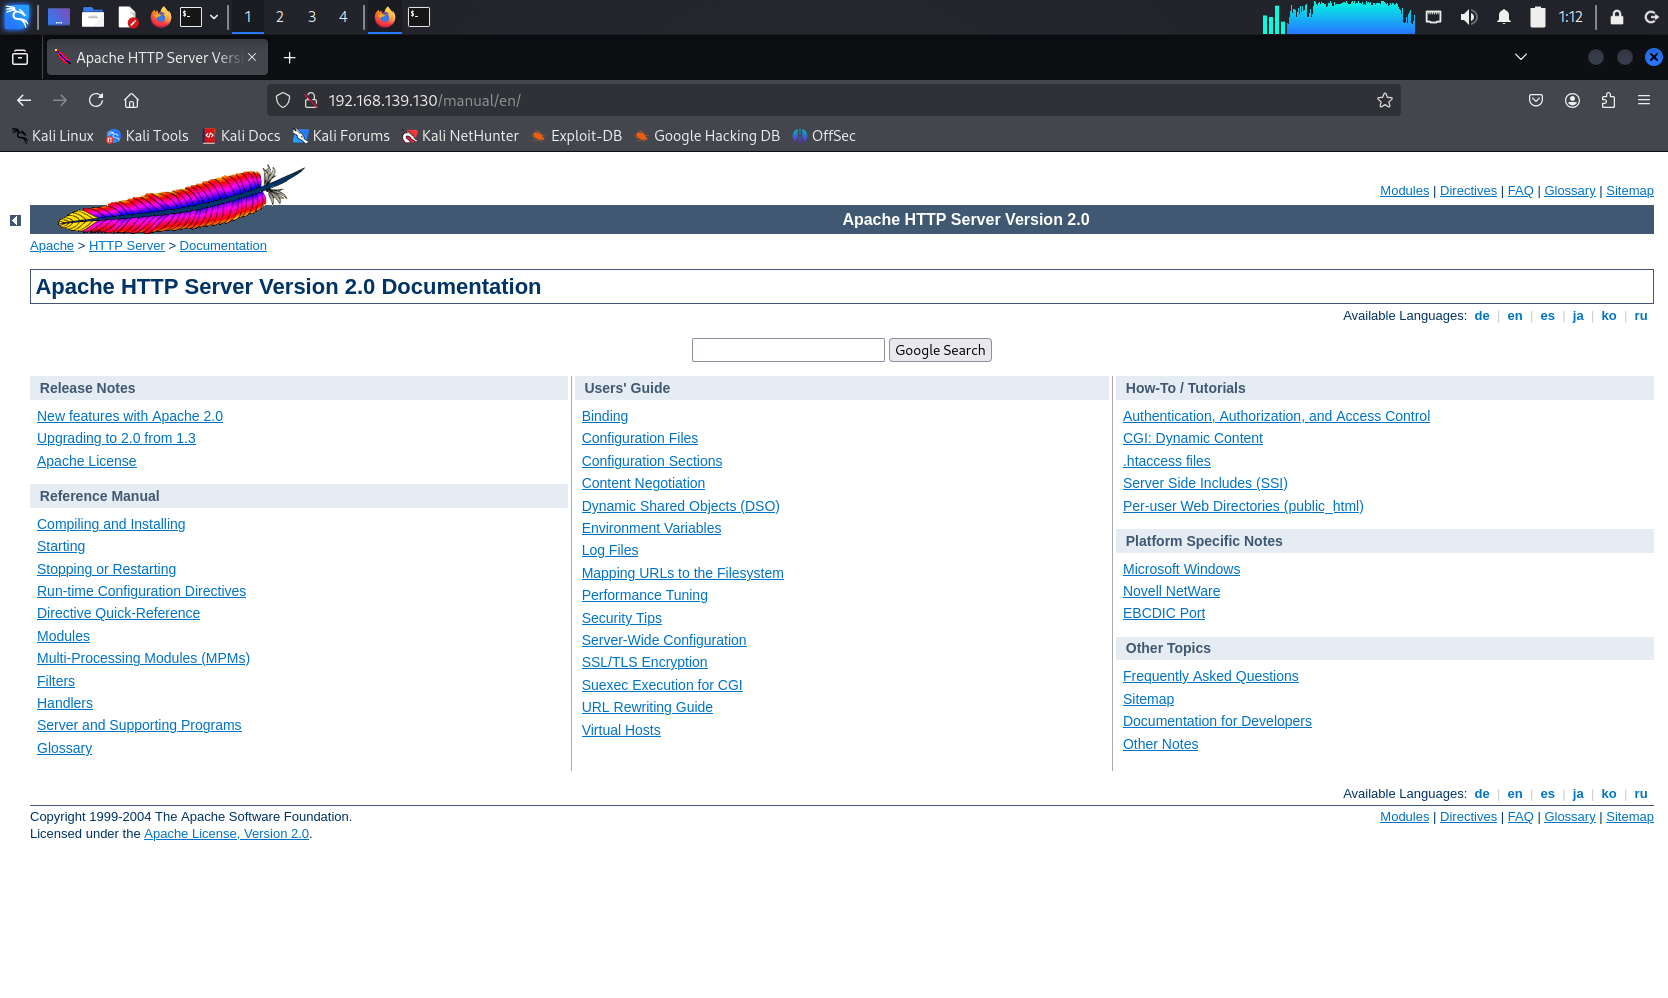This screenshot has width=1668, height=998.
Task: Open the Glossary link in the top navigation
Action: (1570, 191)
